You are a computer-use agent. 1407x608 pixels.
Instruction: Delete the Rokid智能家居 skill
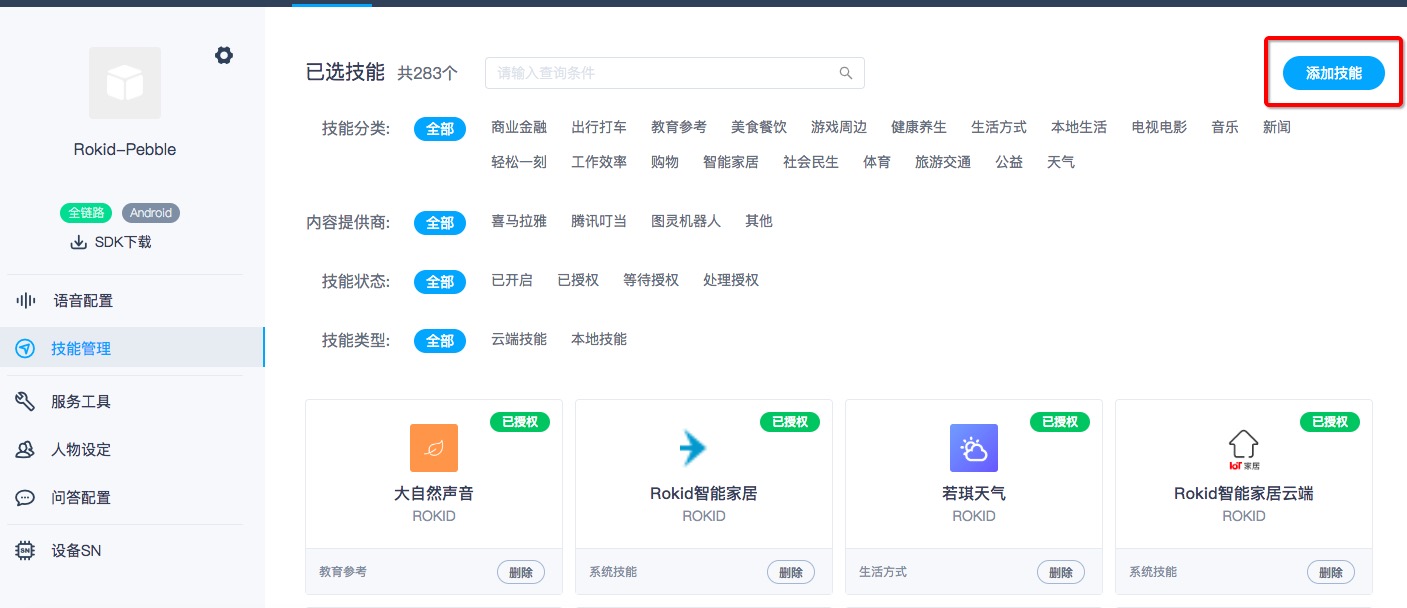pyautogui.click(x=791, y=572)
